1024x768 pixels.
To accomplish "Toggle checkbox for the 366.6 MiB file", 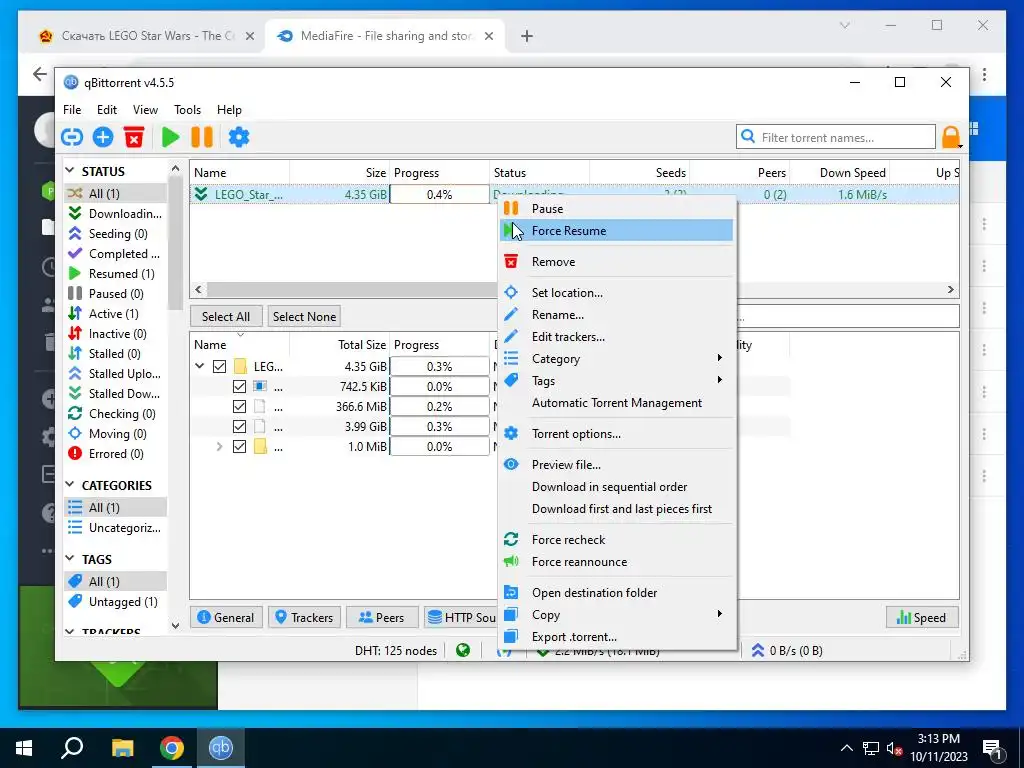I will click(x=239, y=406).
